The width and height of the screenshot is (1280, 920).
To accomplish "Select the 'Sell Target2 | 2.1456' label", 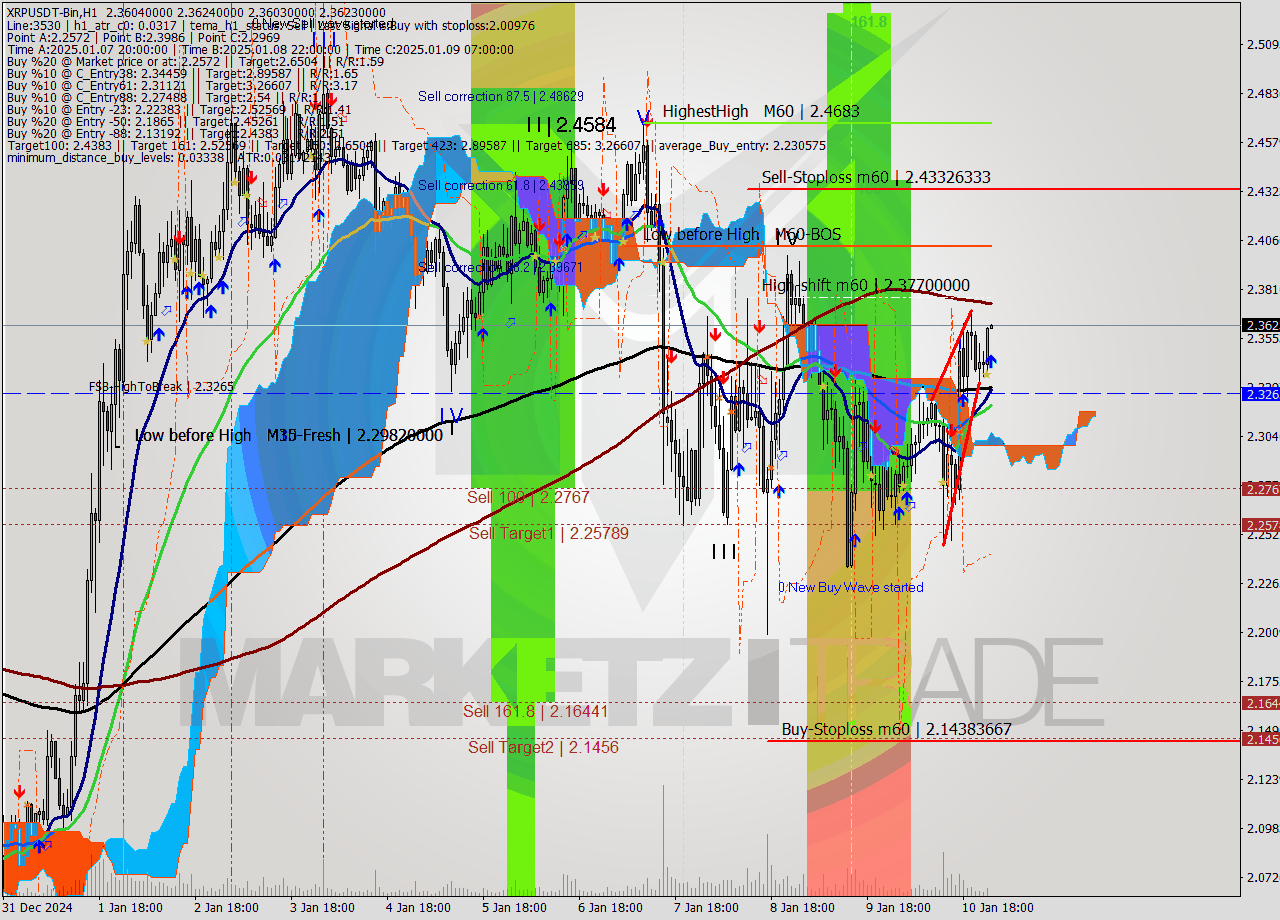I will tap(543, 747).
